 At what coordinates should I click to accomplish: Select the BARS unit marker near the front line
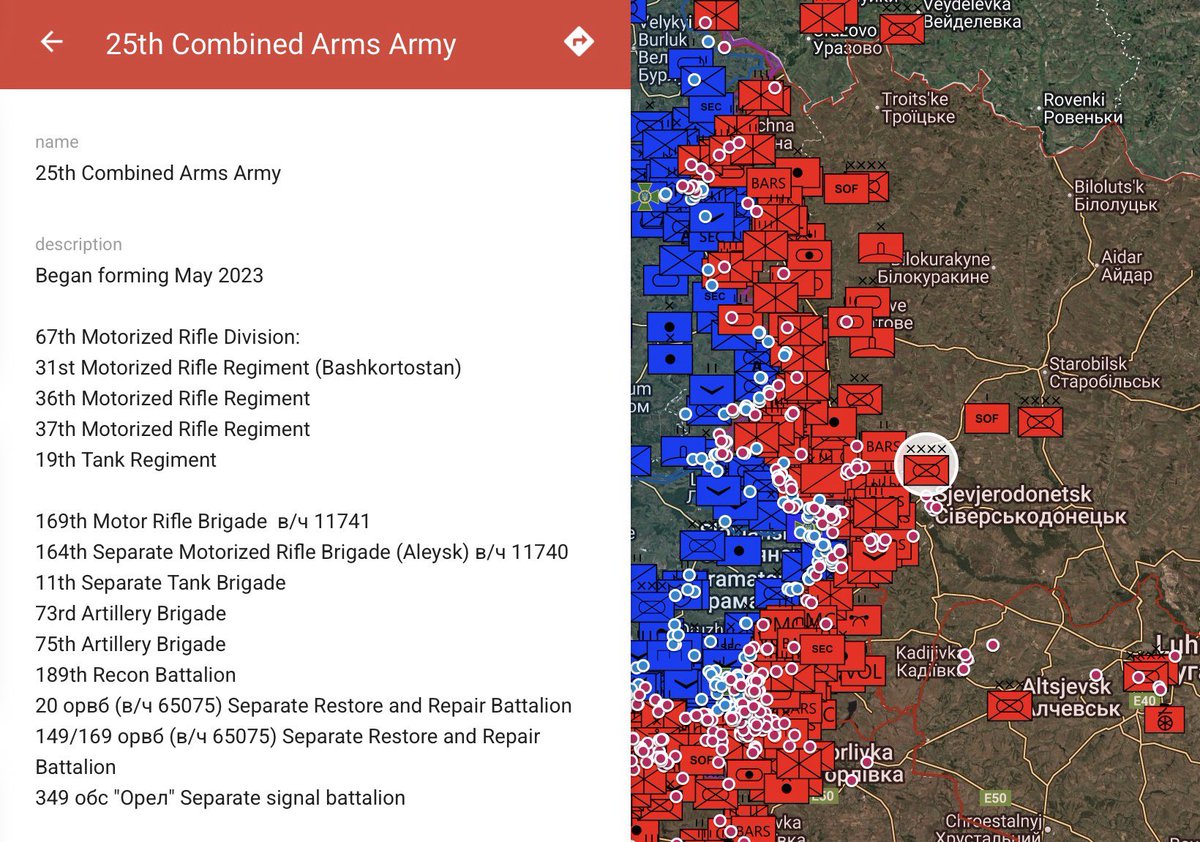768,183
